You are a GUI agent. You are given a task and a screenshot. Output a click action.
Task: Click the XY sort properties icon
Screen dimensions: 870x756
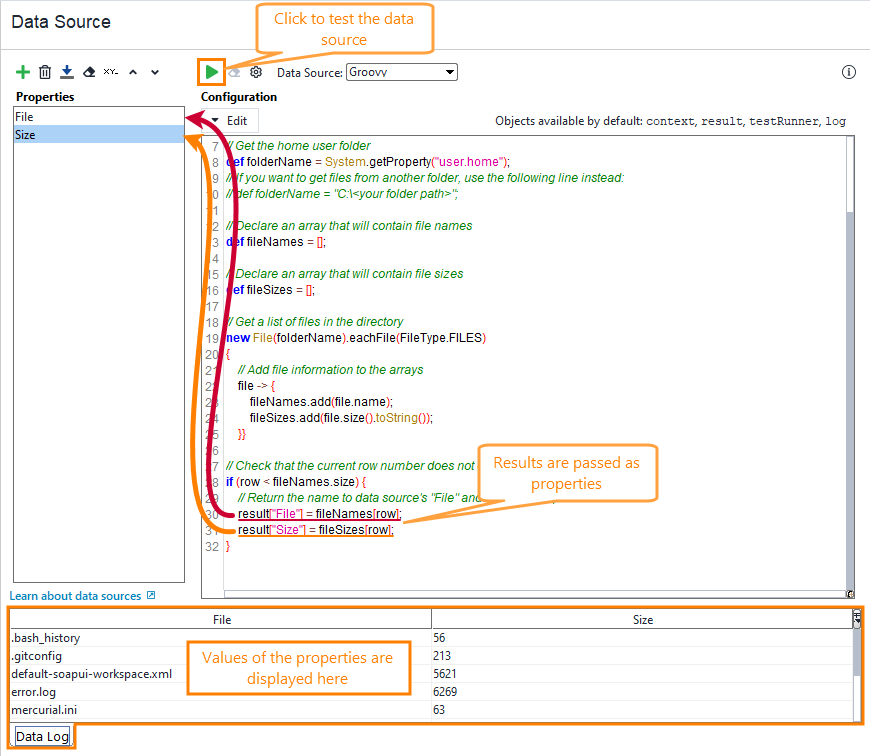pos(111,72)
